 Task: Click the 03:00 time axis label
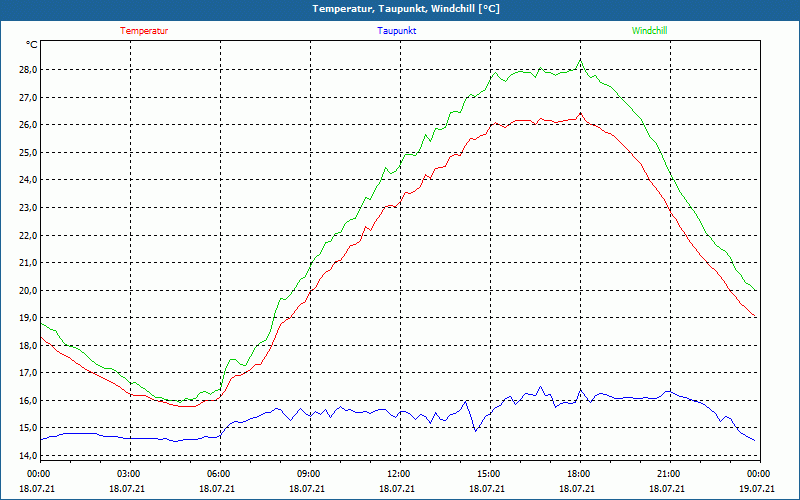(128, 474)
